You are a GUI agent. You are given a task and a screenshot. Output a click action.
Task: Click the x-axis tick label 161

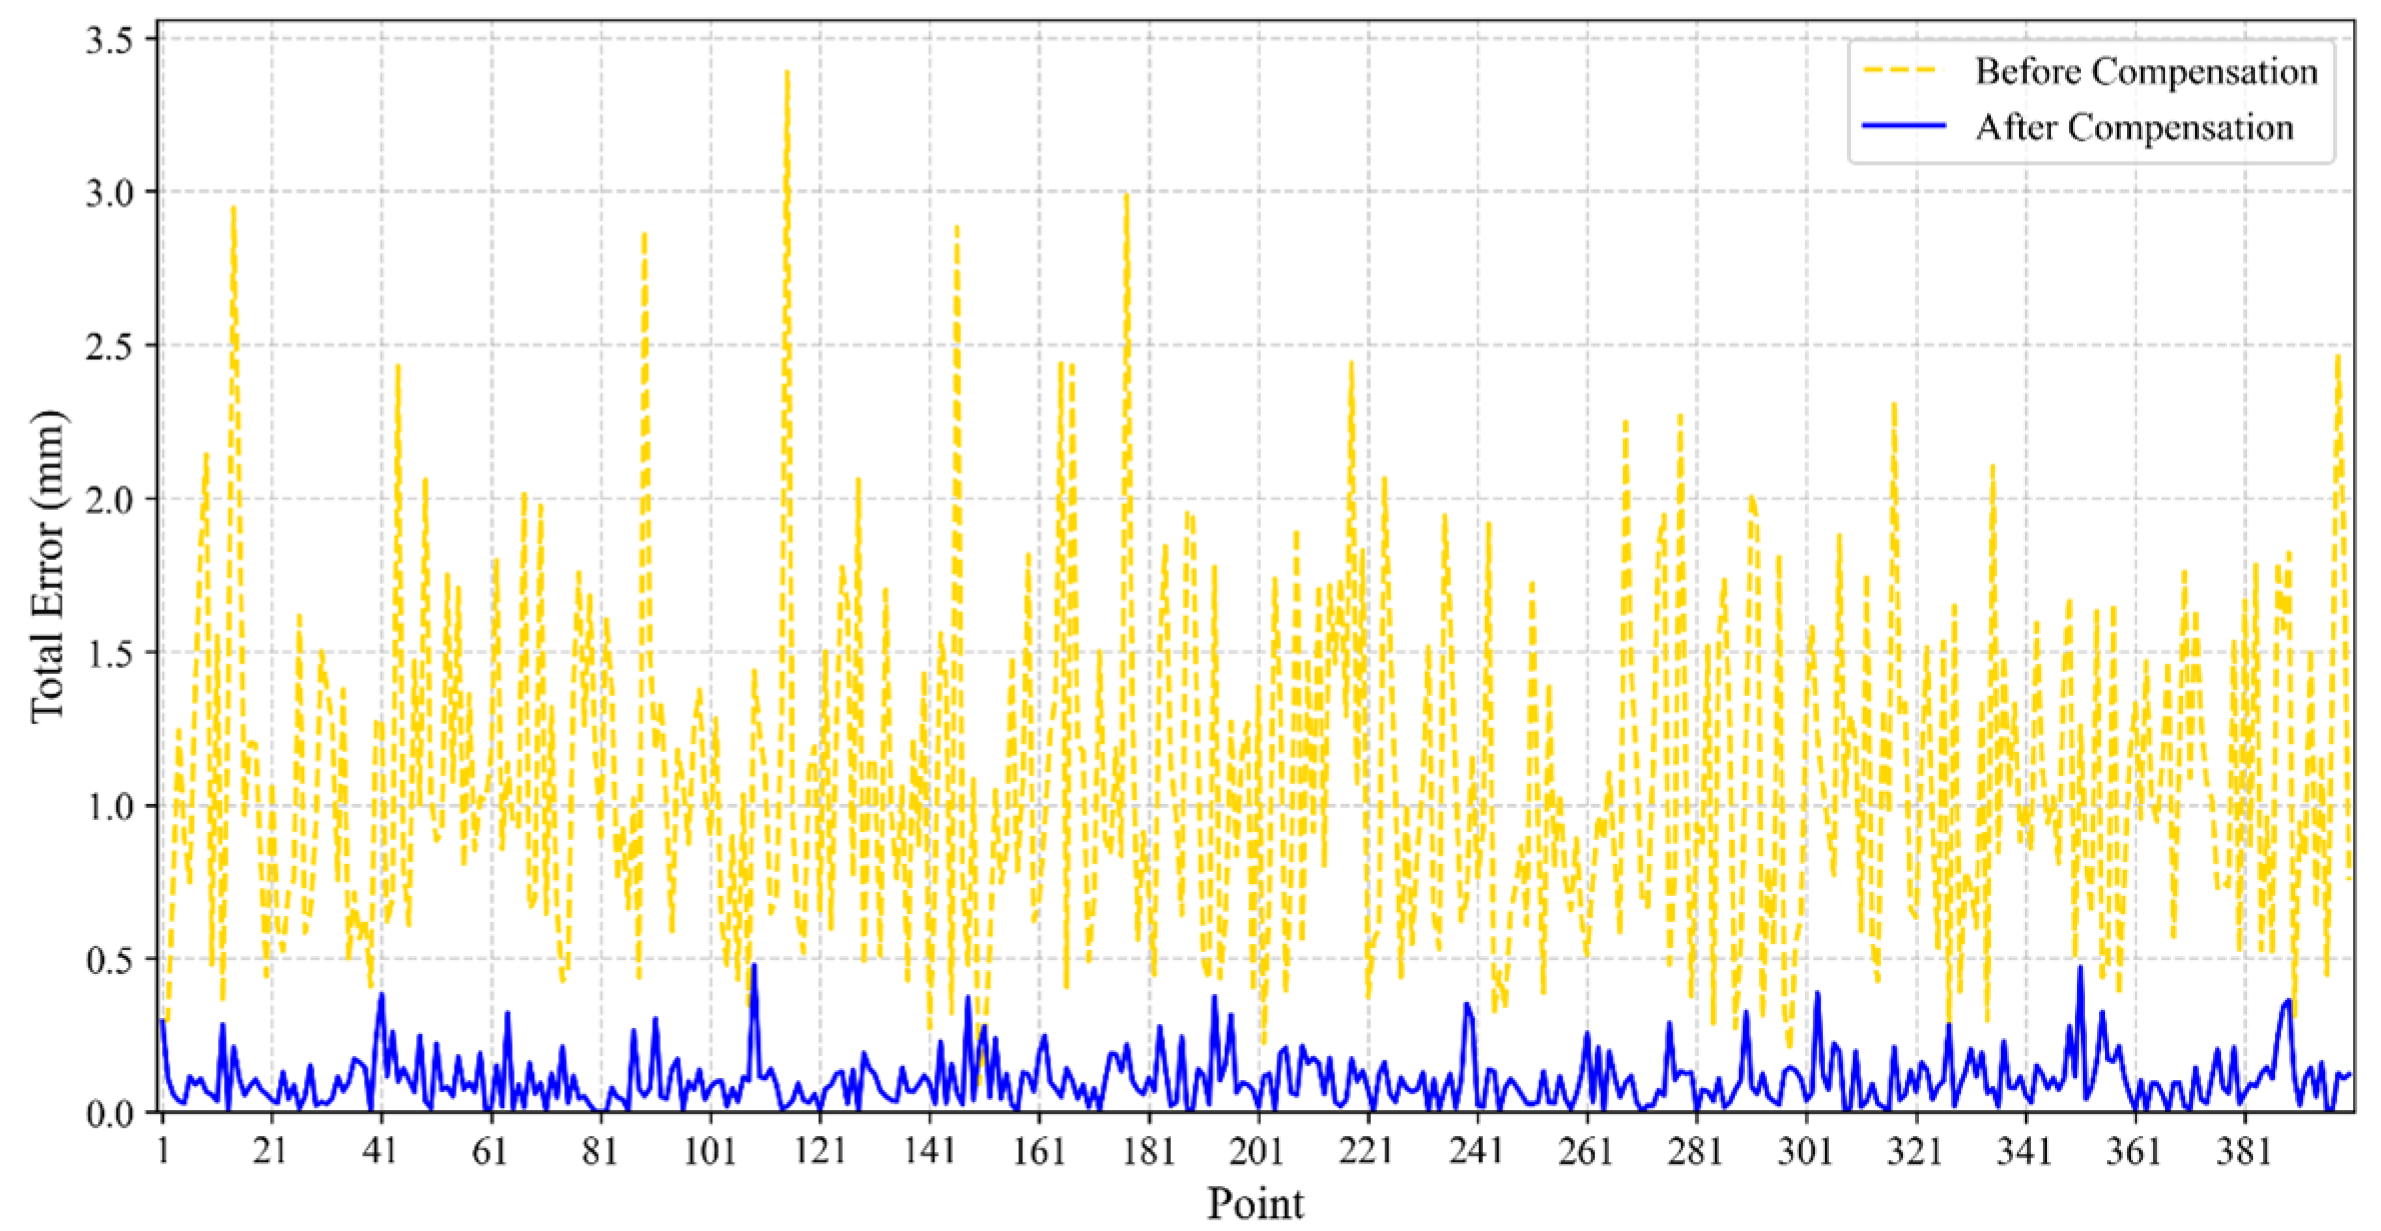point(1038,1152)
